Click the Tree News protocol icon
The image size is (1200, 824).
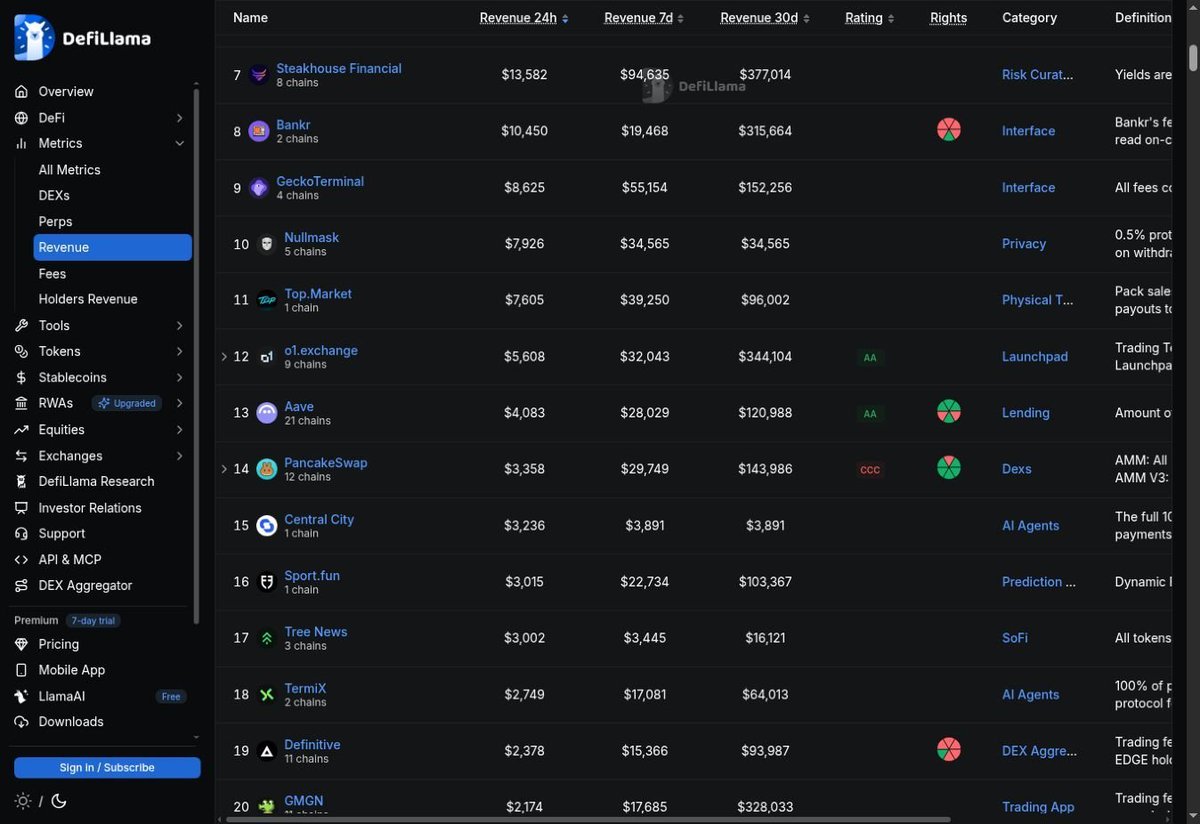[267, 638]
